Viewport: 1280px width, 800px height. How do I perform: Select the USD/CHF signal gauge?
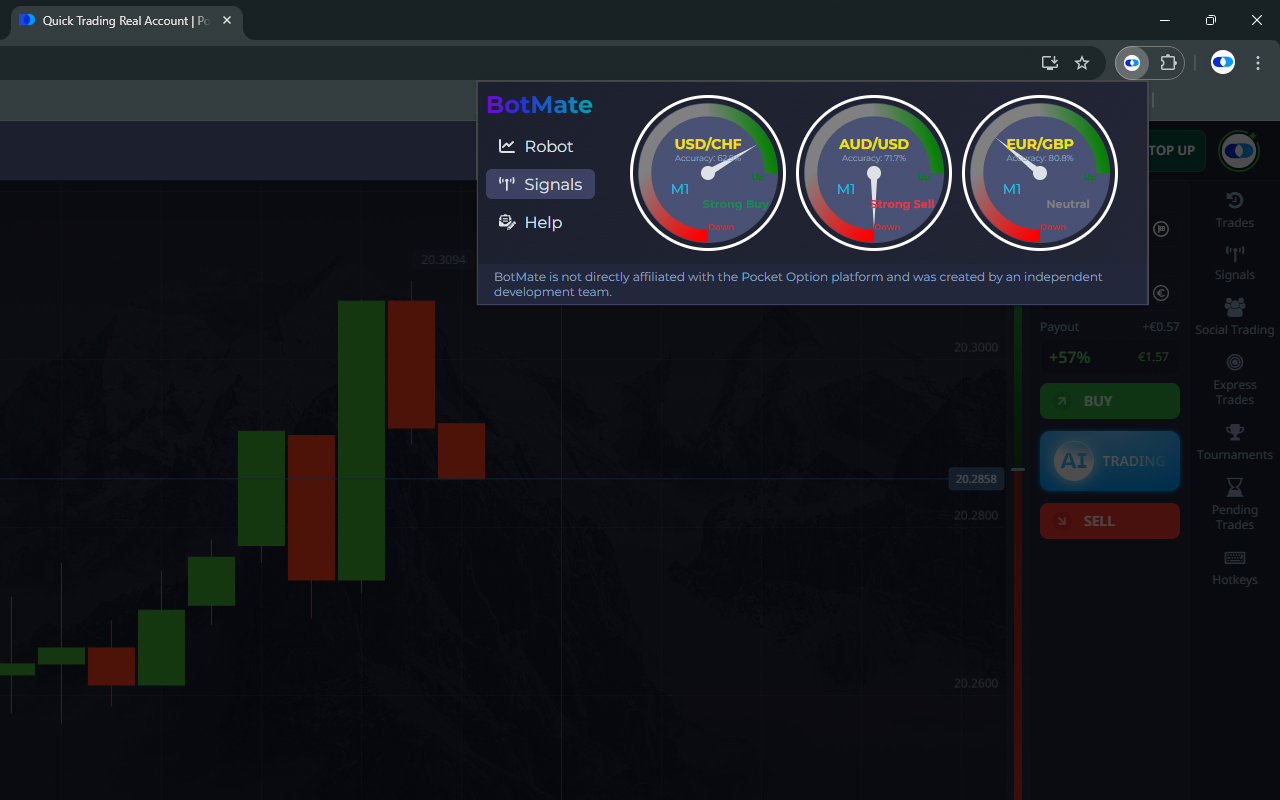[708, 173]
